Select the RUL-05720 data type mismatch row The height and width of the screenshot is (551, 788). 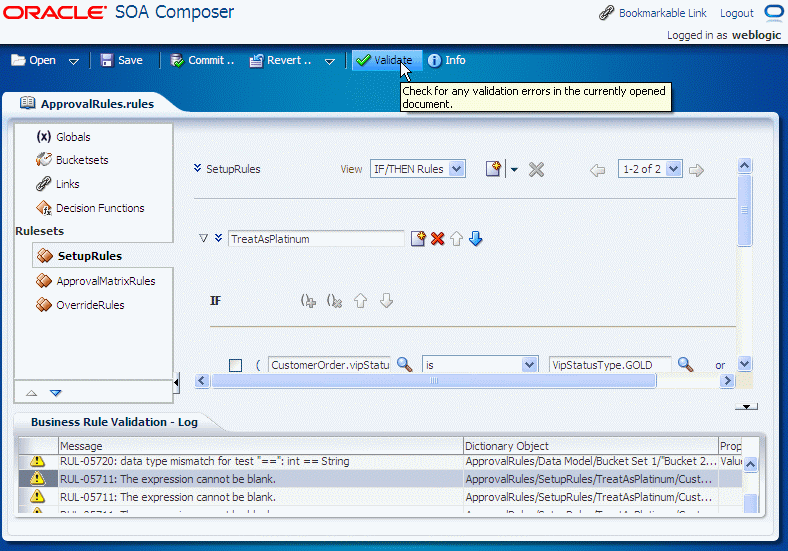click(380, 461)
